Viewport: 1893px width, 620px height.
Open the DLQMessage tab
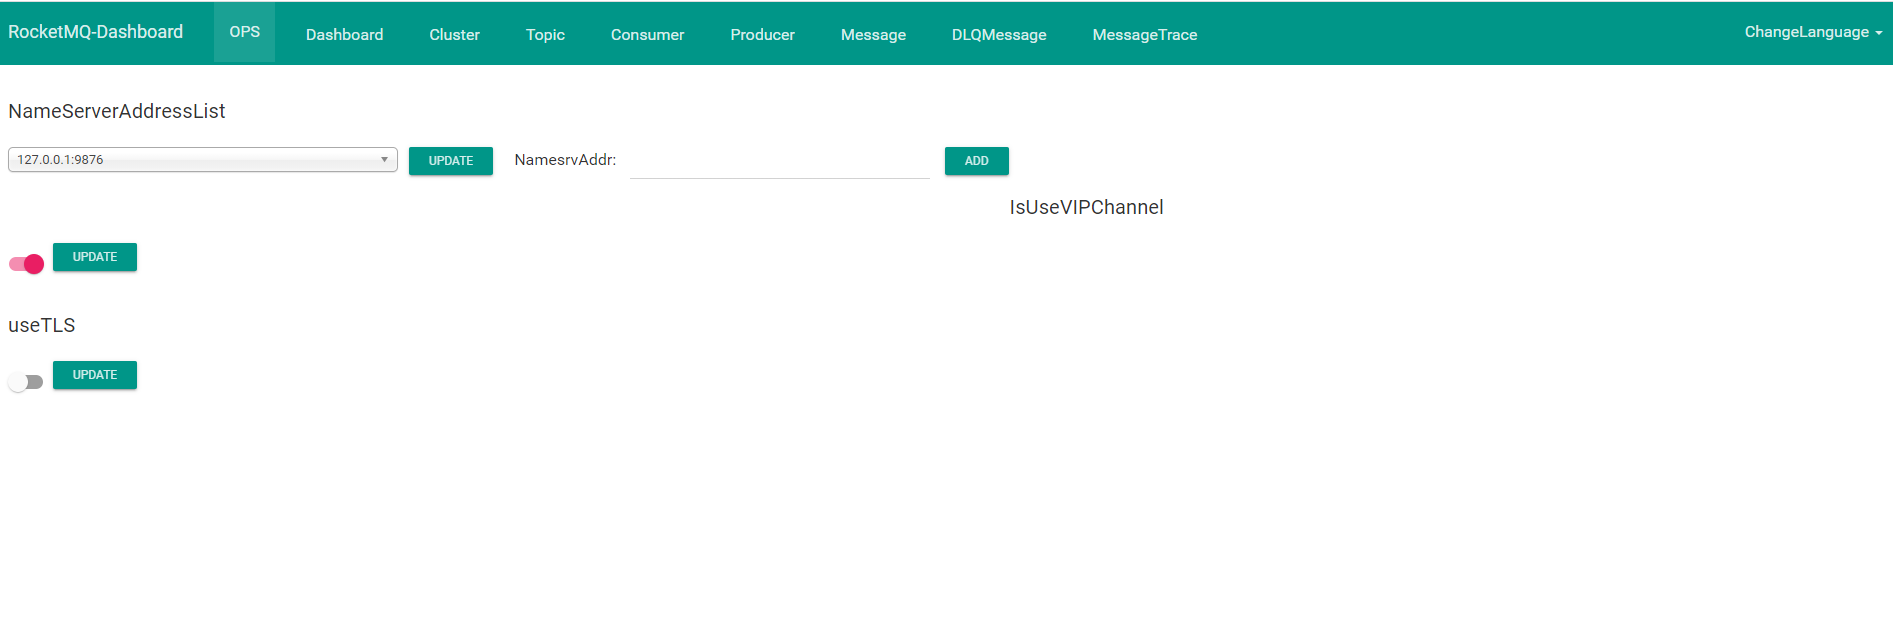click(x=999, y=34)
